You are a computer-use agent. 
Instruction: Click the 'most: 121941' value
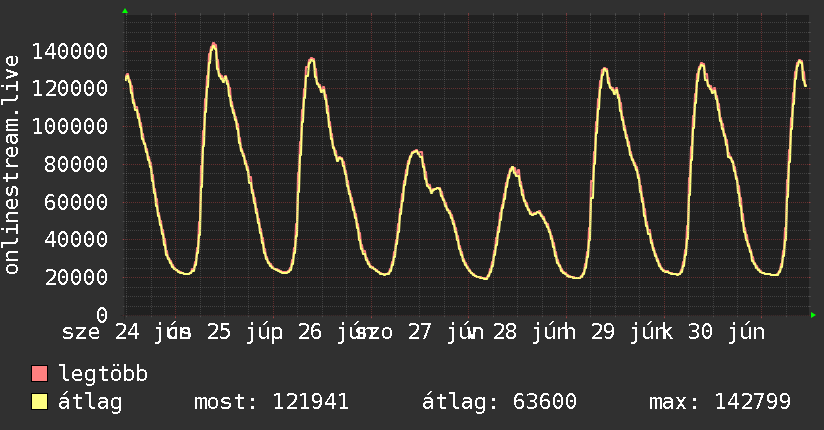(x=271, y=402)
